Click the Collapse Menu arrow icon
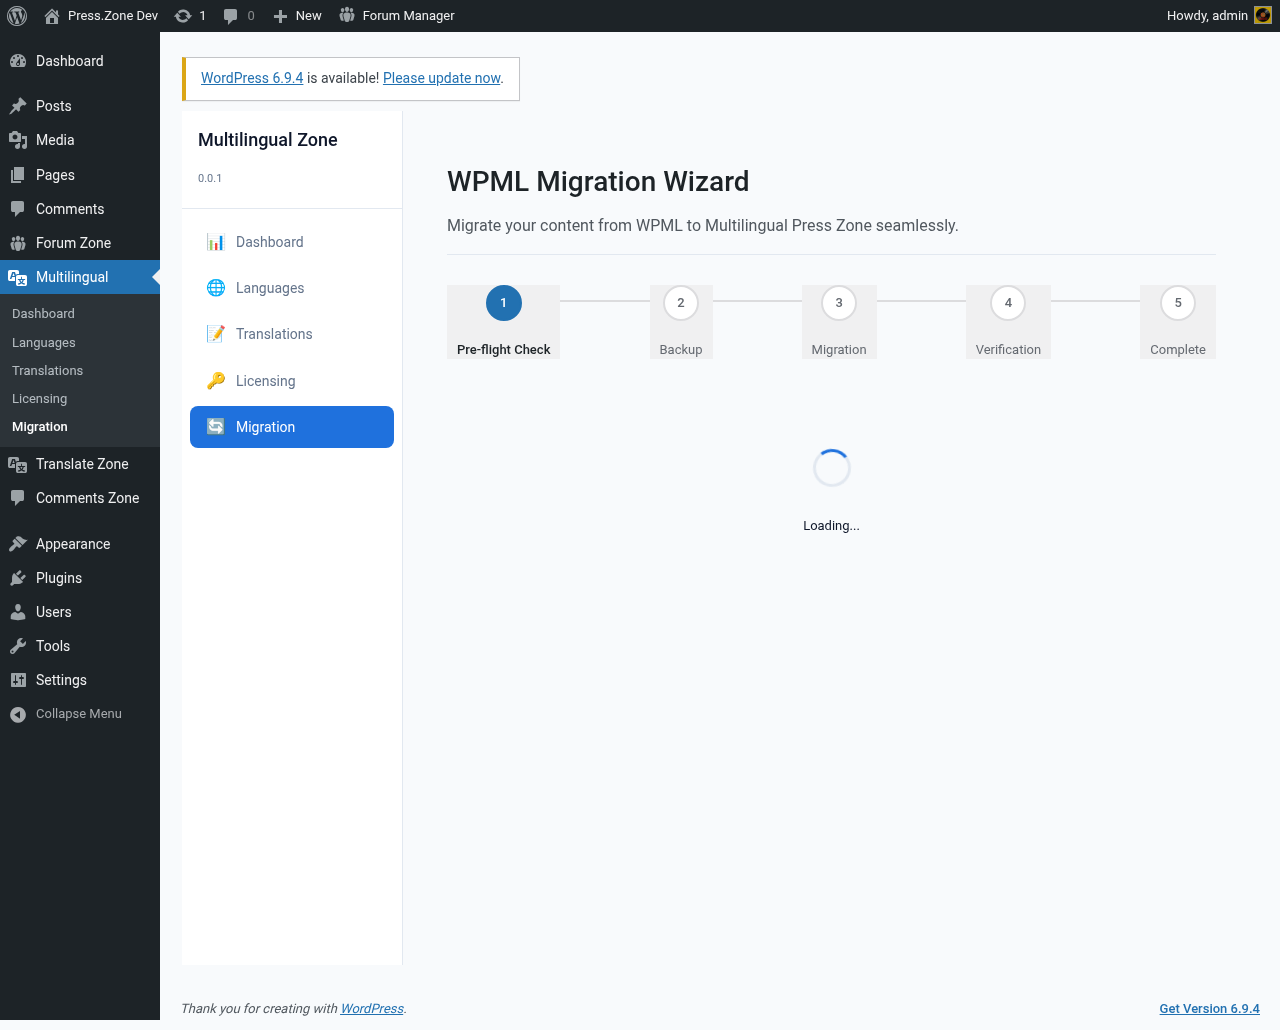The width and height of the screenshot is (1280, 1030). [x=18, y=714]
